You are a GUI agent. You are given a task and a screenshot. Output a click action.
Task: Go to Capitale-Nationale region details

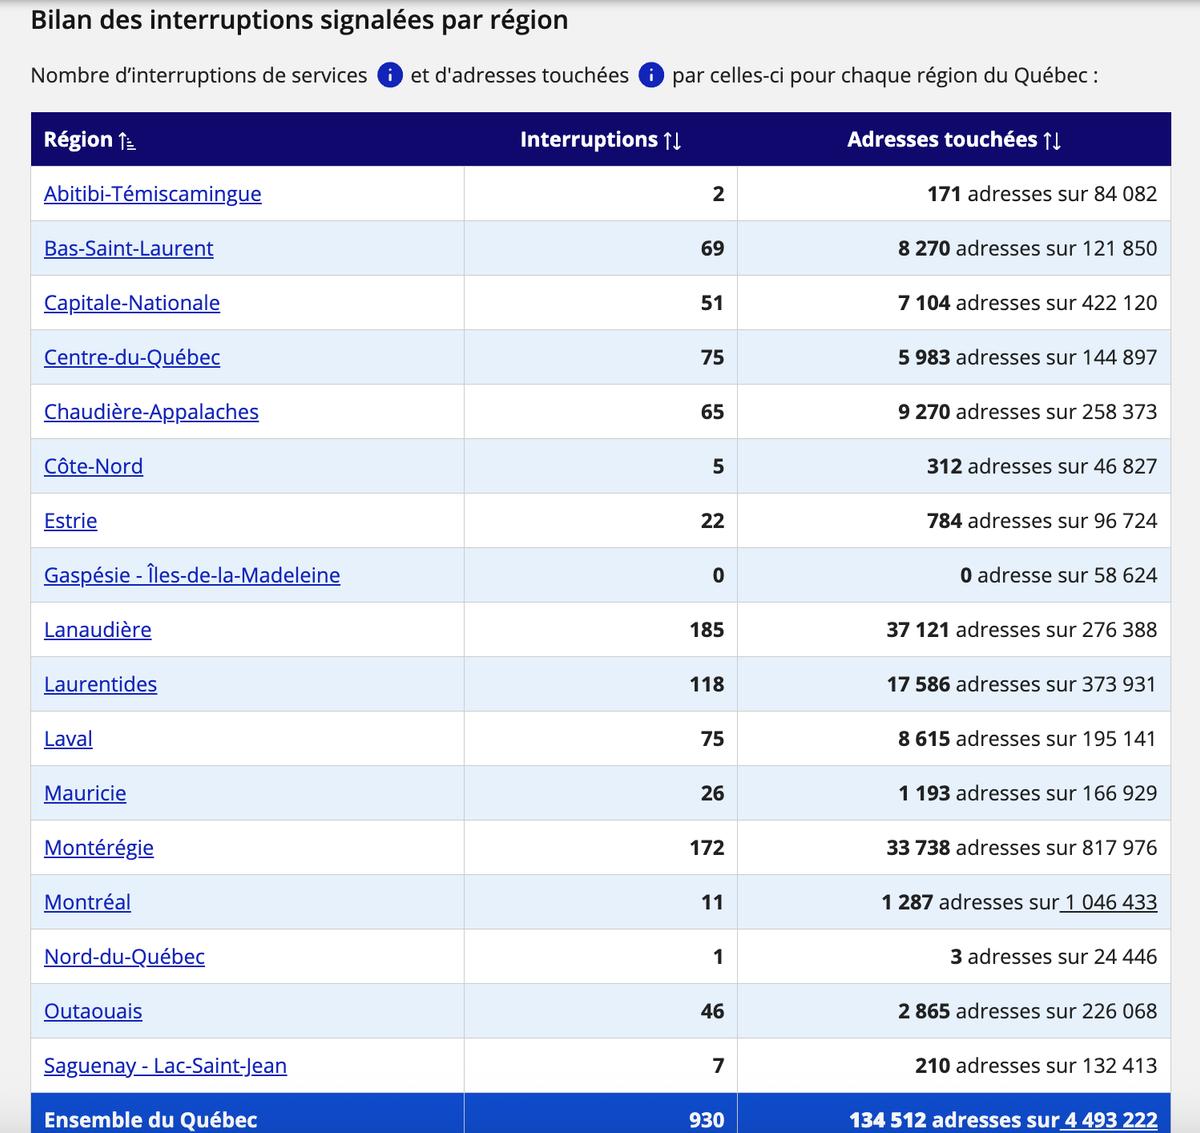[131, 303]
